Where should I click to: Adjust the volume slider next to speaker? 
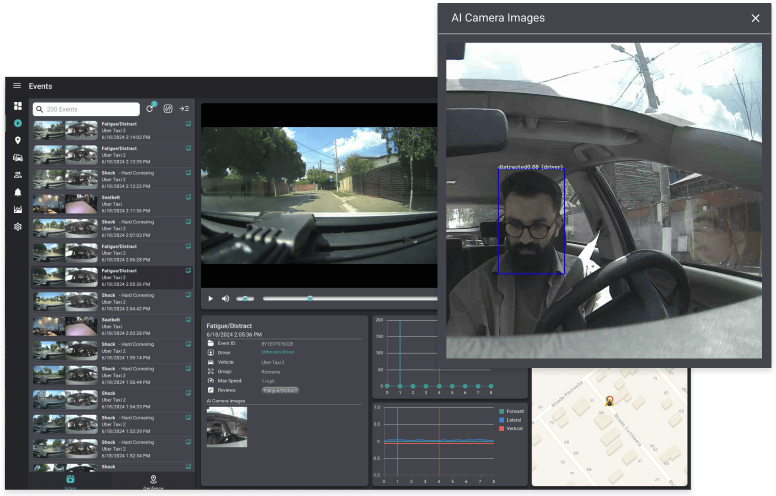[x=246, y=298]
